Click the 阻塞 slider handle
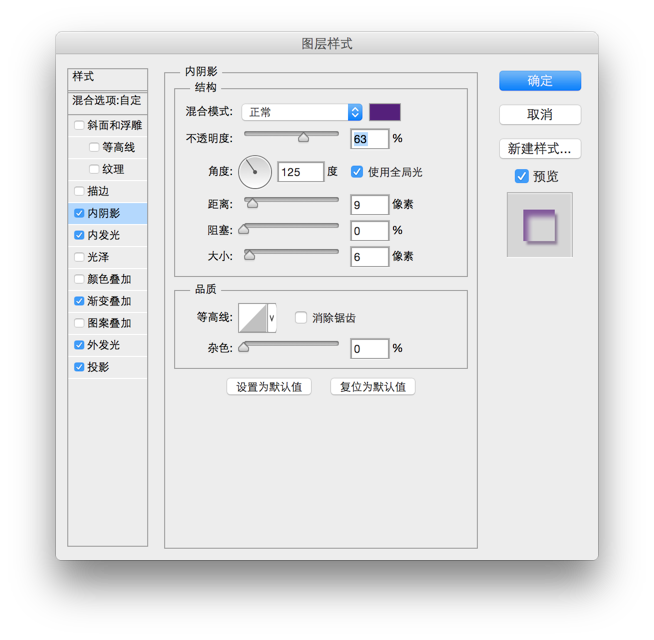This screenshot has width=654, height=640. 244,229
